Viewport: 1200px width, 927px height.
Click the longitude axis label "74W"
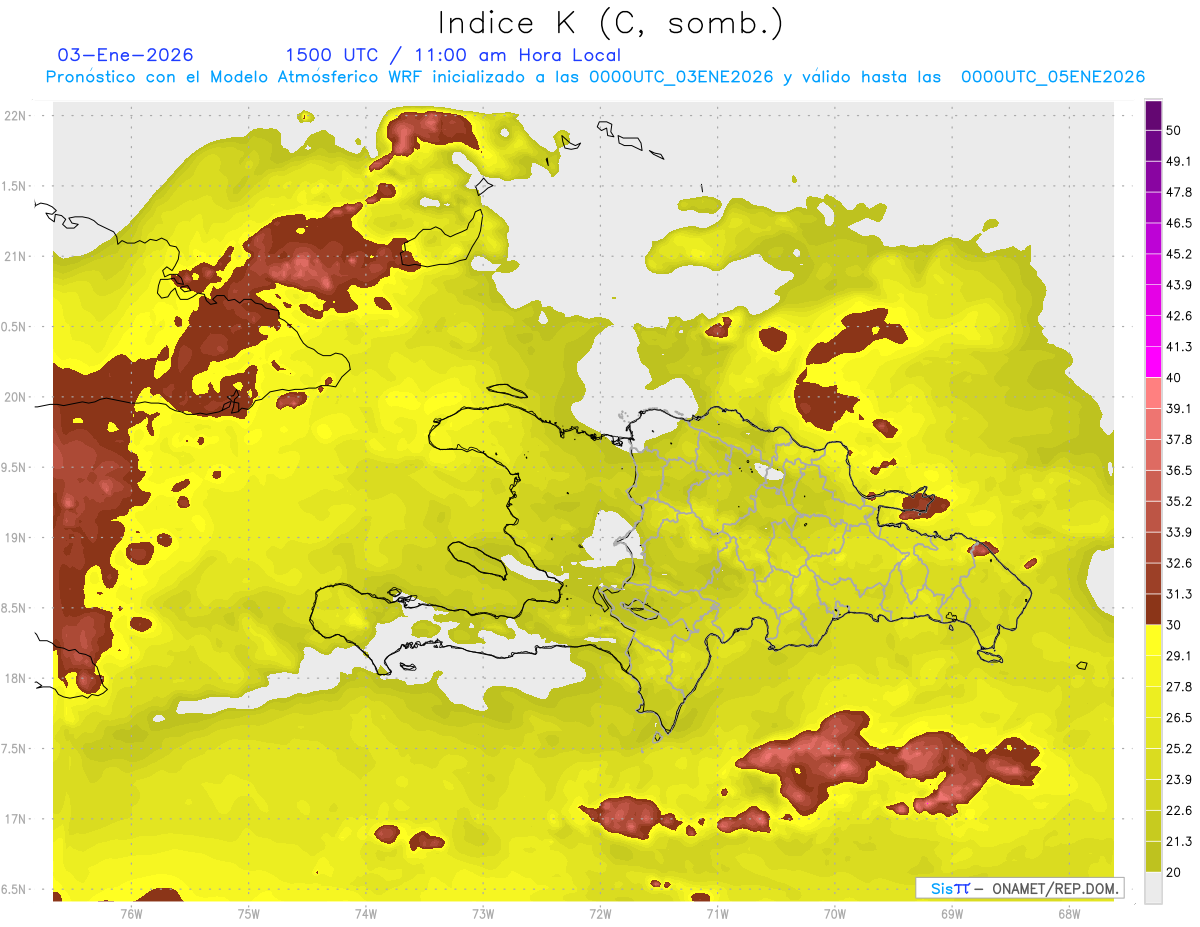click(366, 913)
